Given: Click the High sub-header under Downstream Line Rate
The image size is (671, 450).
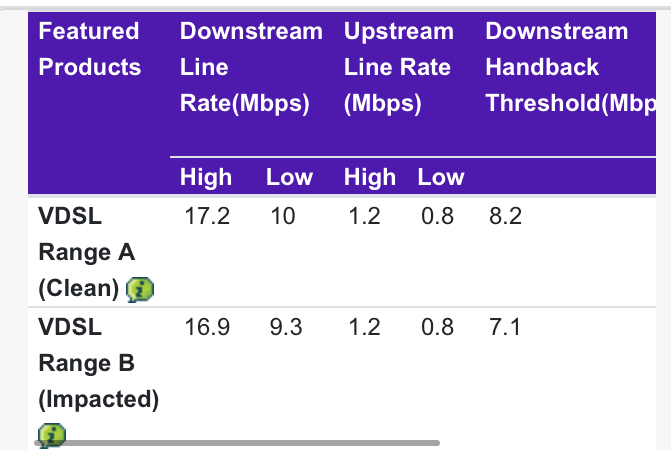Looking at the screenshot, I should pos(206,178).
